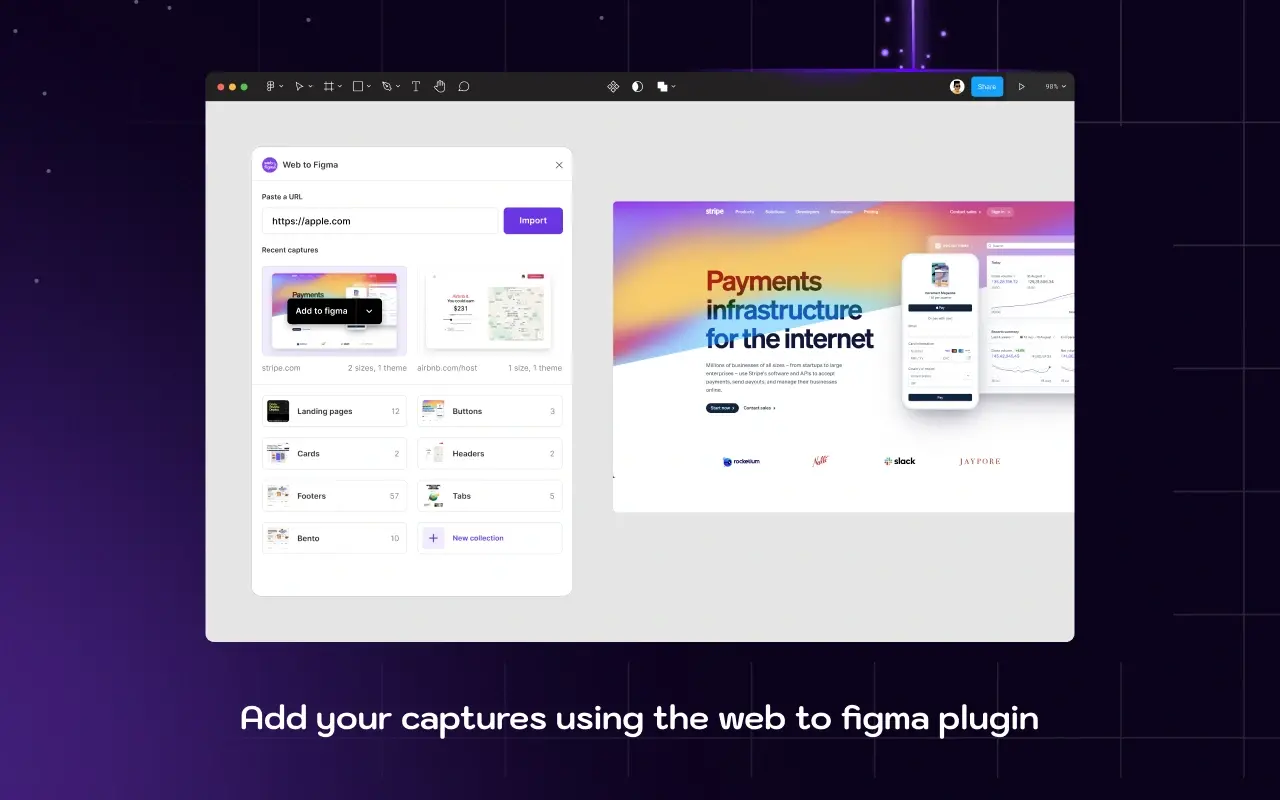Select the stripe.com capture thumbnail
1280x800 pixels.
click(334, 311)
